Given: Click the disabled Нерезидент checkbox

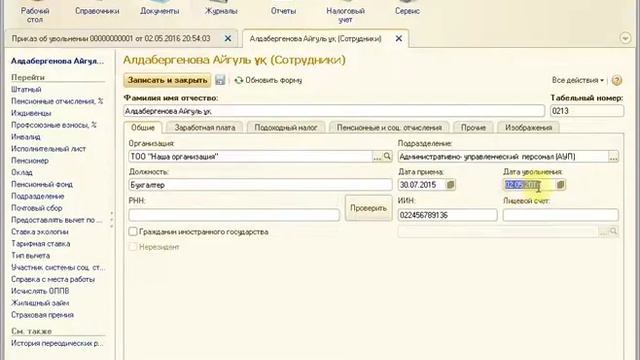Looking at the screenshot, I should 133,247.
